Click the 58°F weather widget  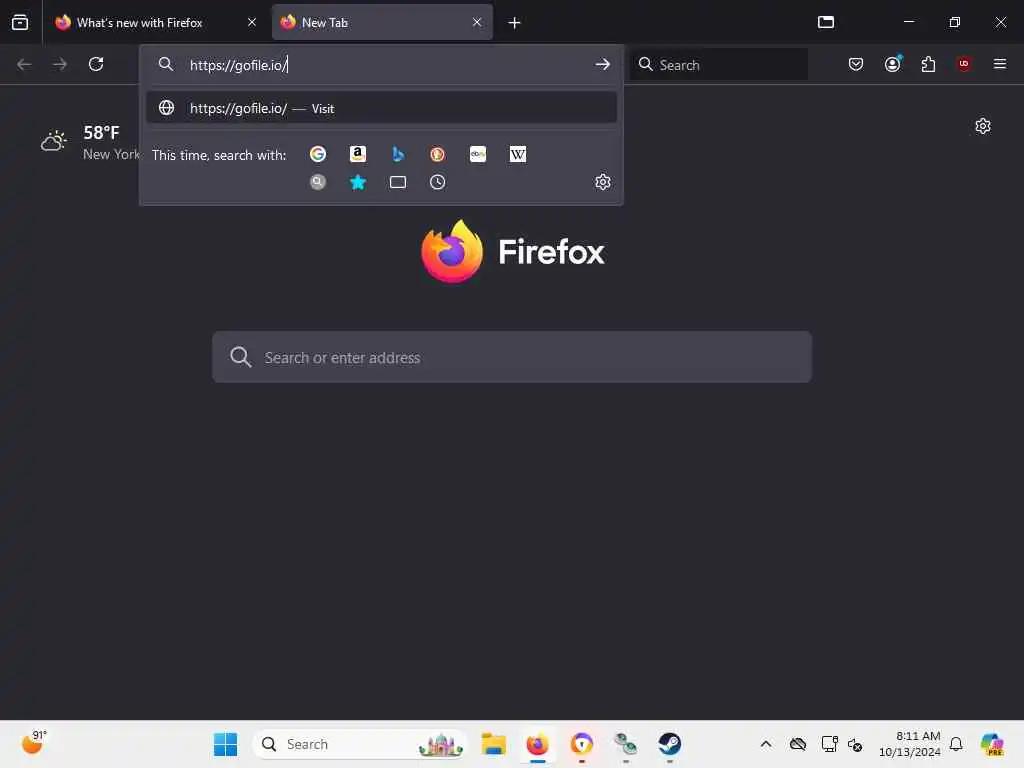(x=90, y=142)
